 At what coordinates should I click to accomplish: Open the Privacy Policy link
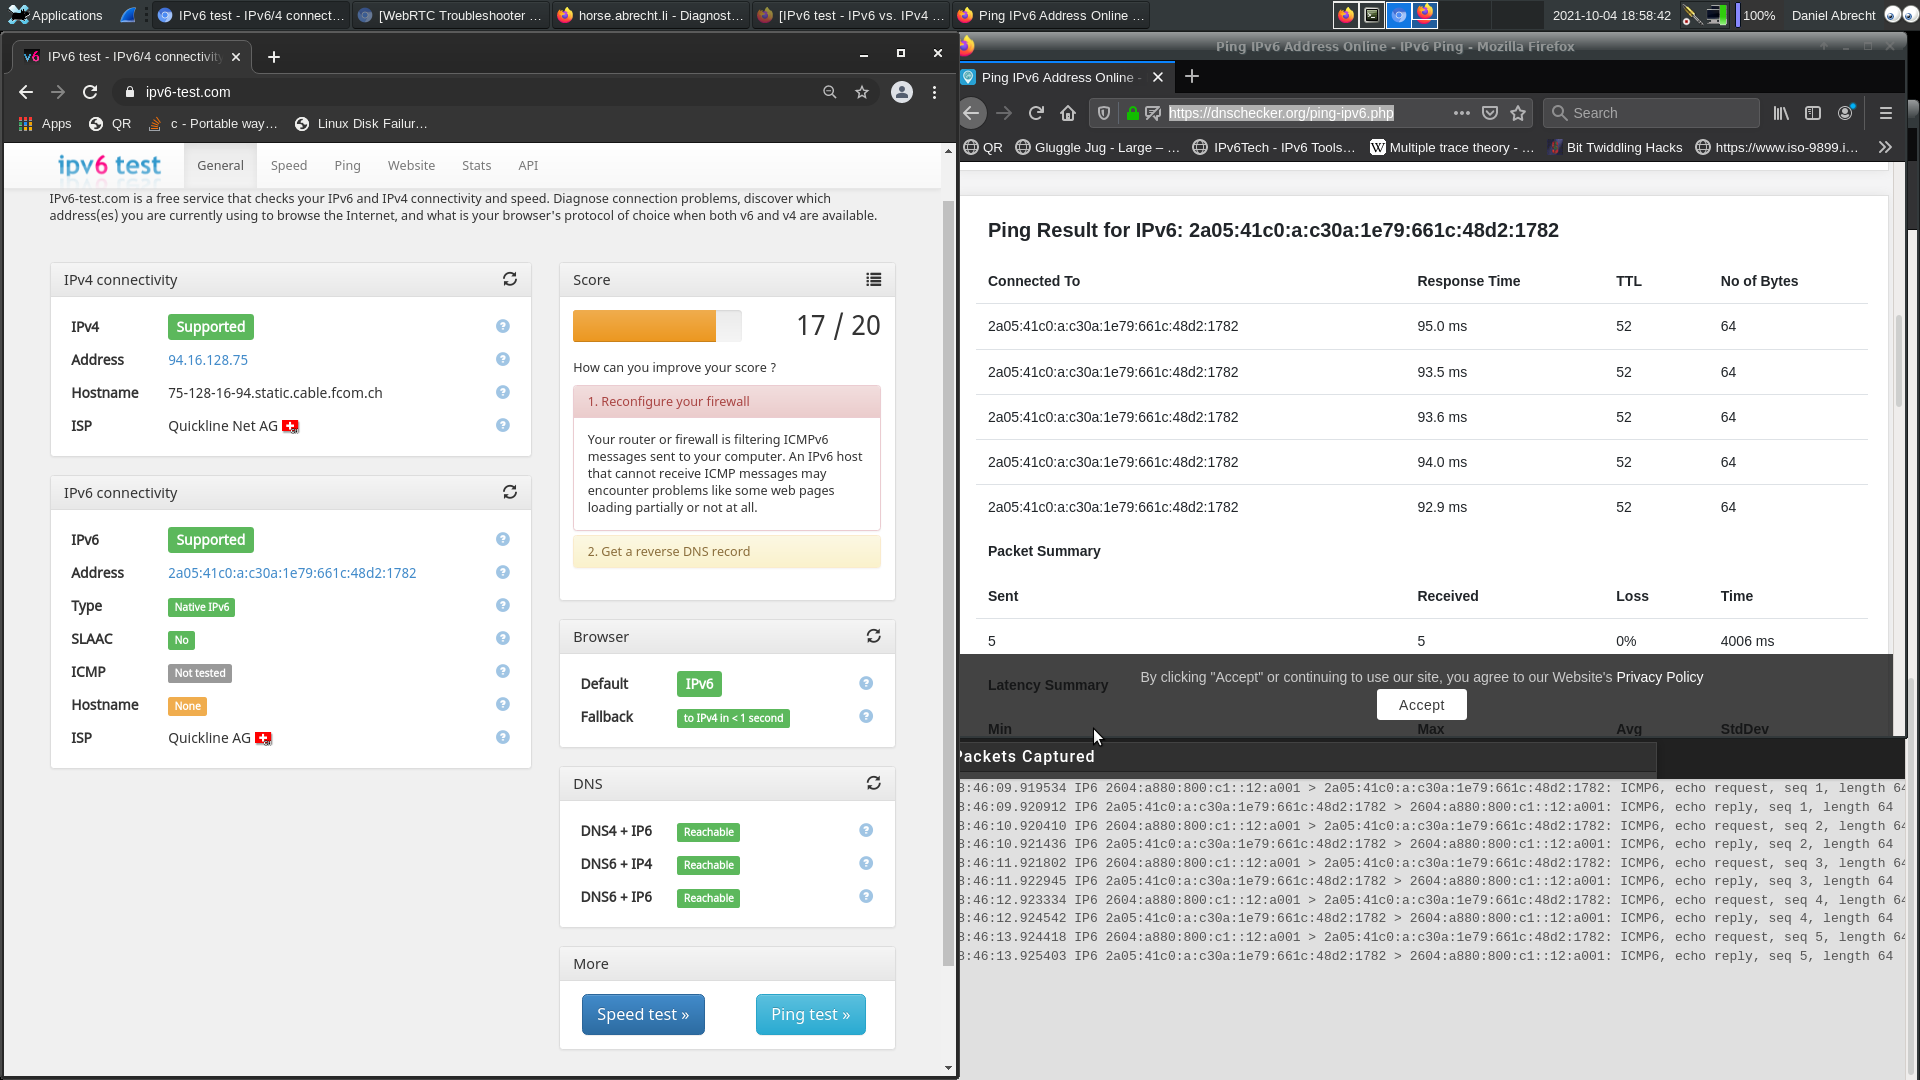click(x=1659, y=677)
